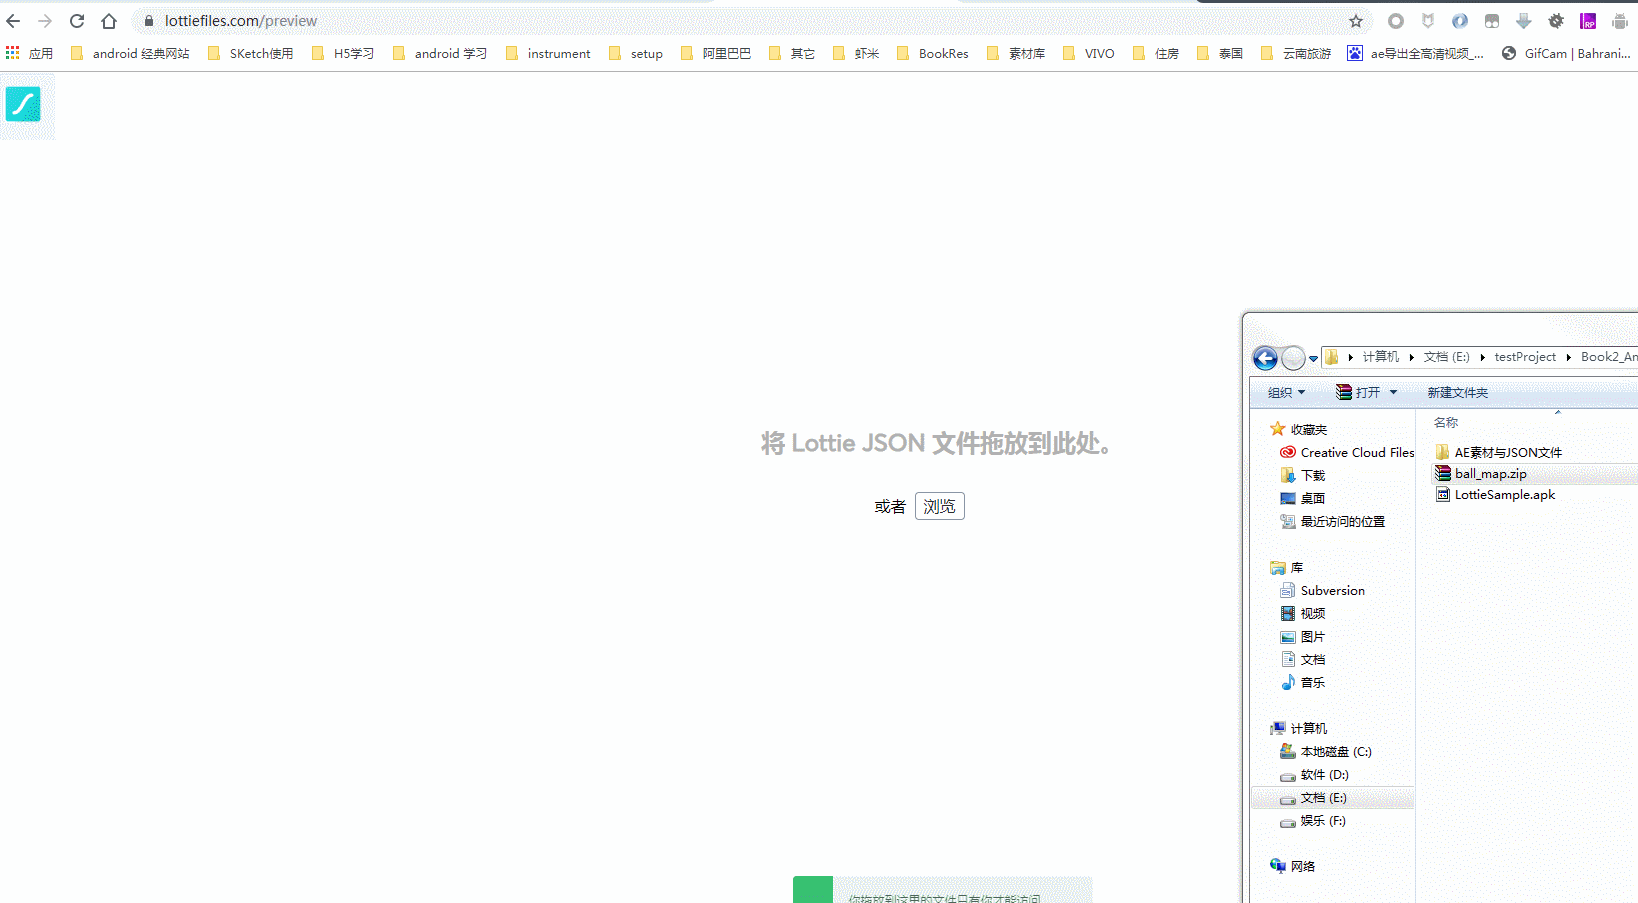Open 网络 in the navigation pane
Screen dimensions: 1638x903
tap(1292, 866)
